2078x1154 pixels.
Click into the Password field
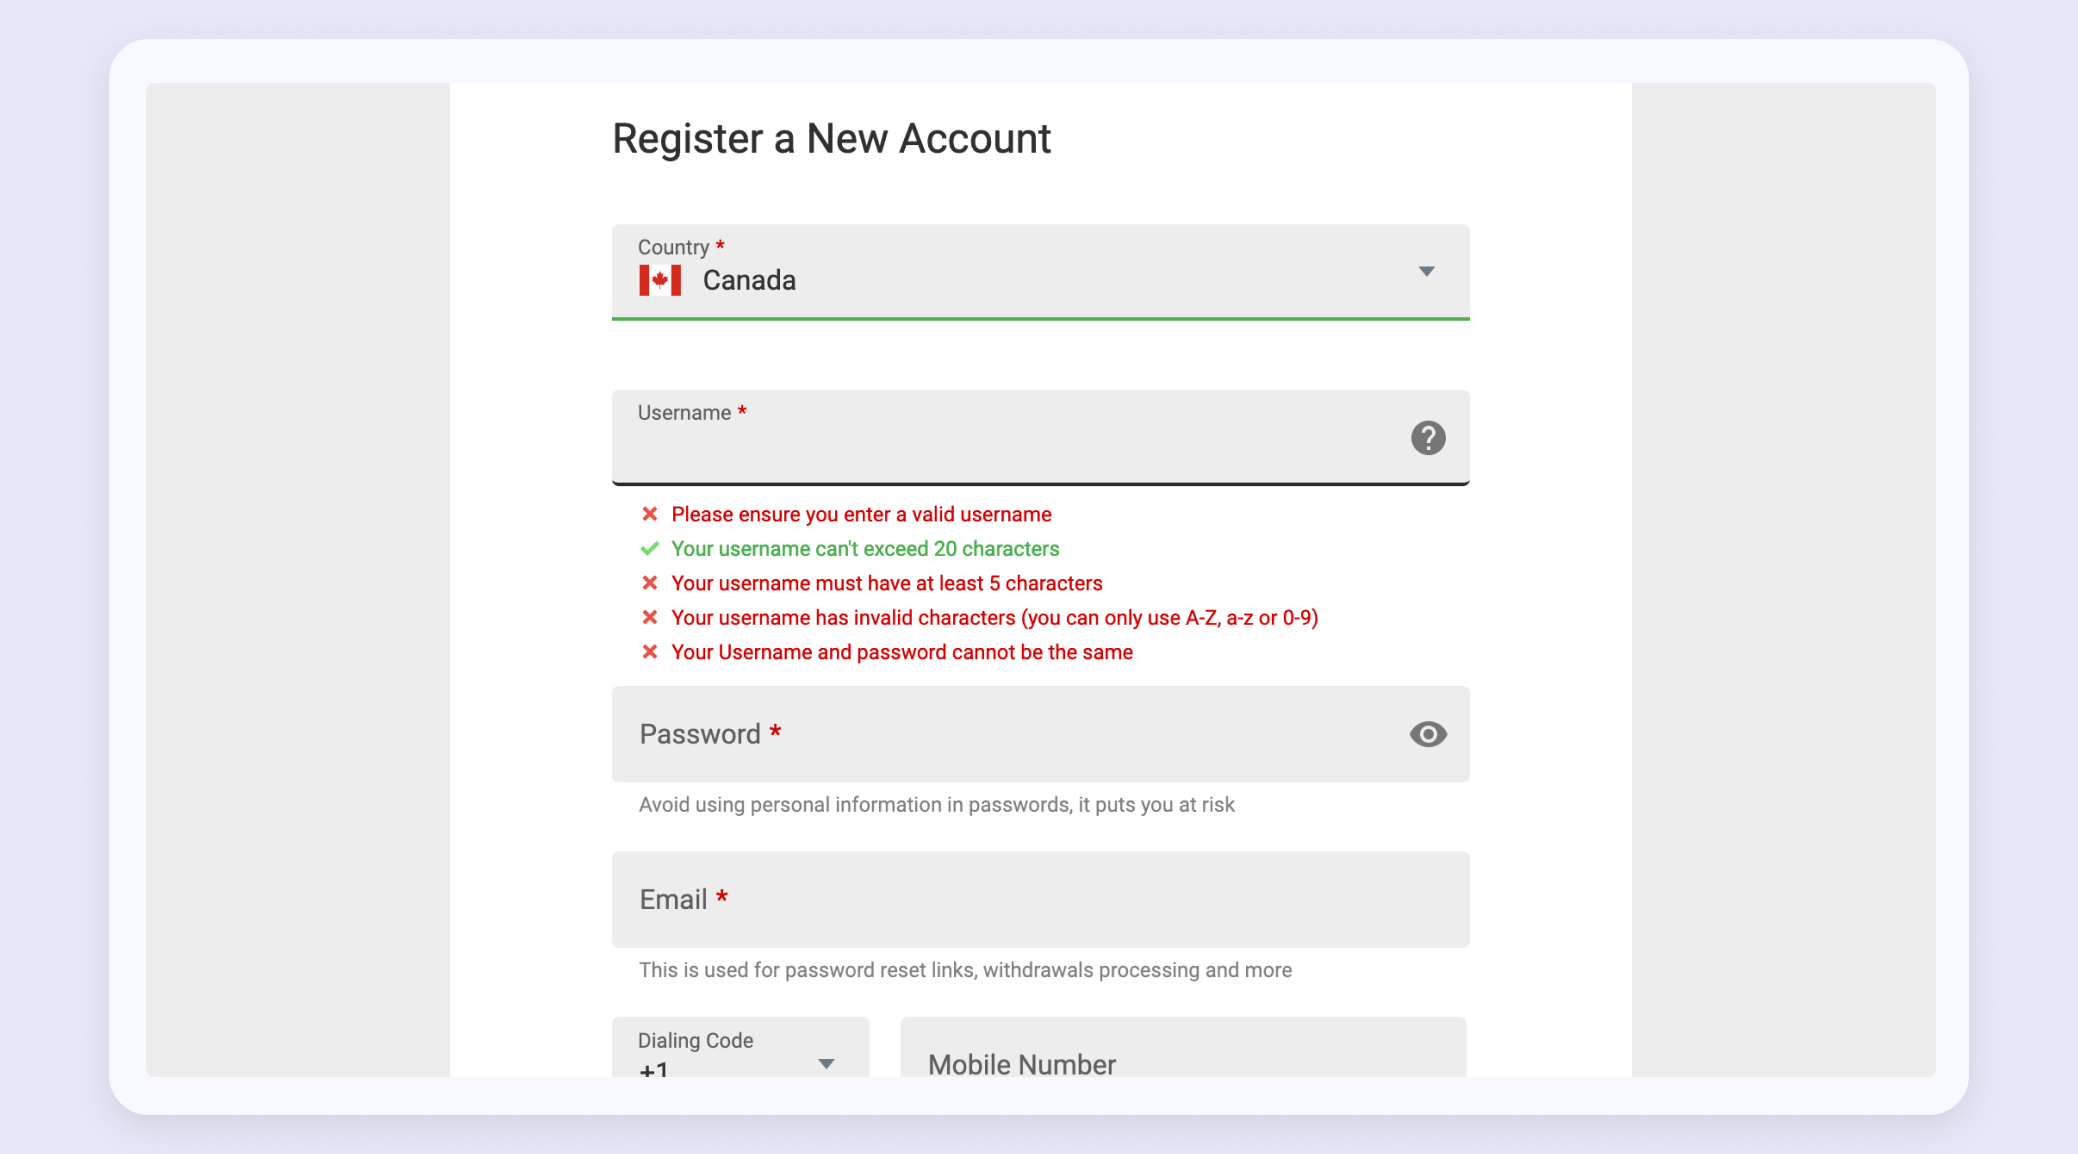pos(1010,734)
